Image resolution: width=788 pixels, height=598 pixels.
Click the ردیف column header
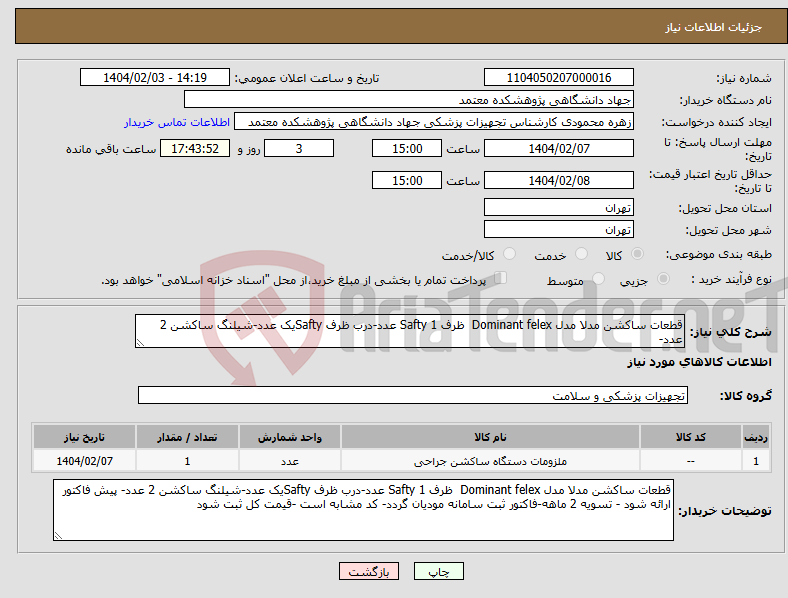(x=756, y=437)
